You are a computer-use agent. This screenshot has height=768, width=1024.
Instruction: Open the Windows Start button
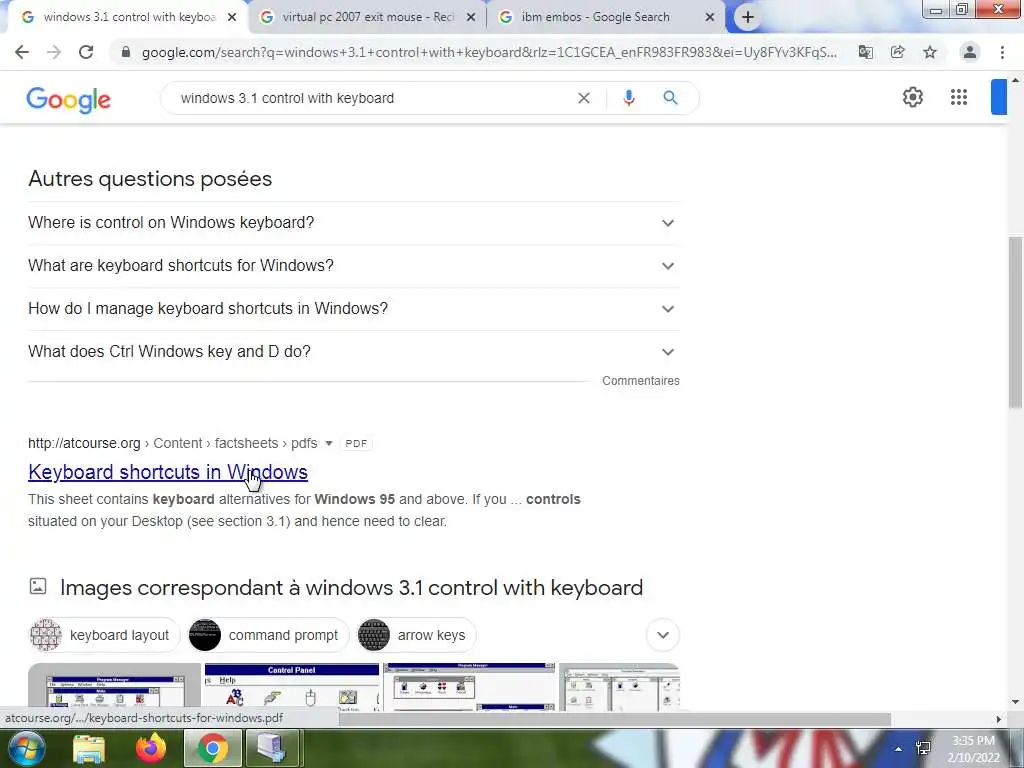point(26,748)
